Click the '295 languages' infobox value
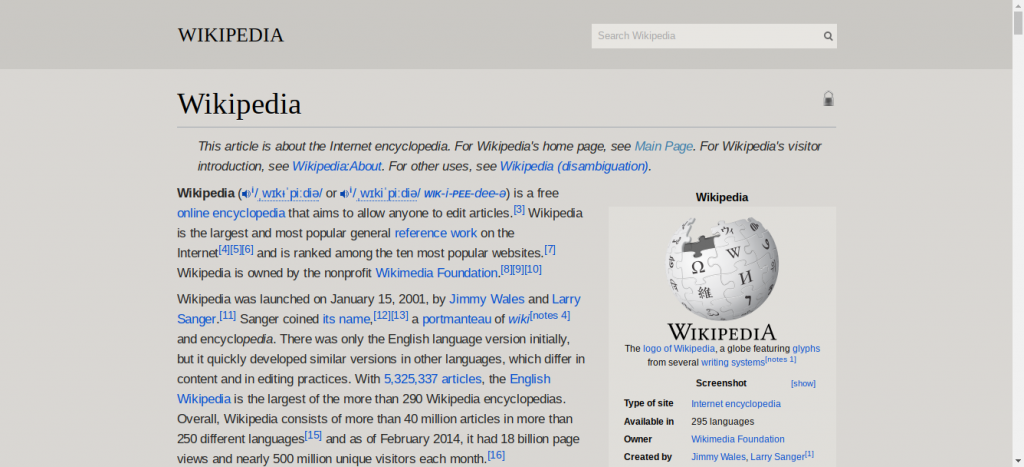 pos(722,421)
